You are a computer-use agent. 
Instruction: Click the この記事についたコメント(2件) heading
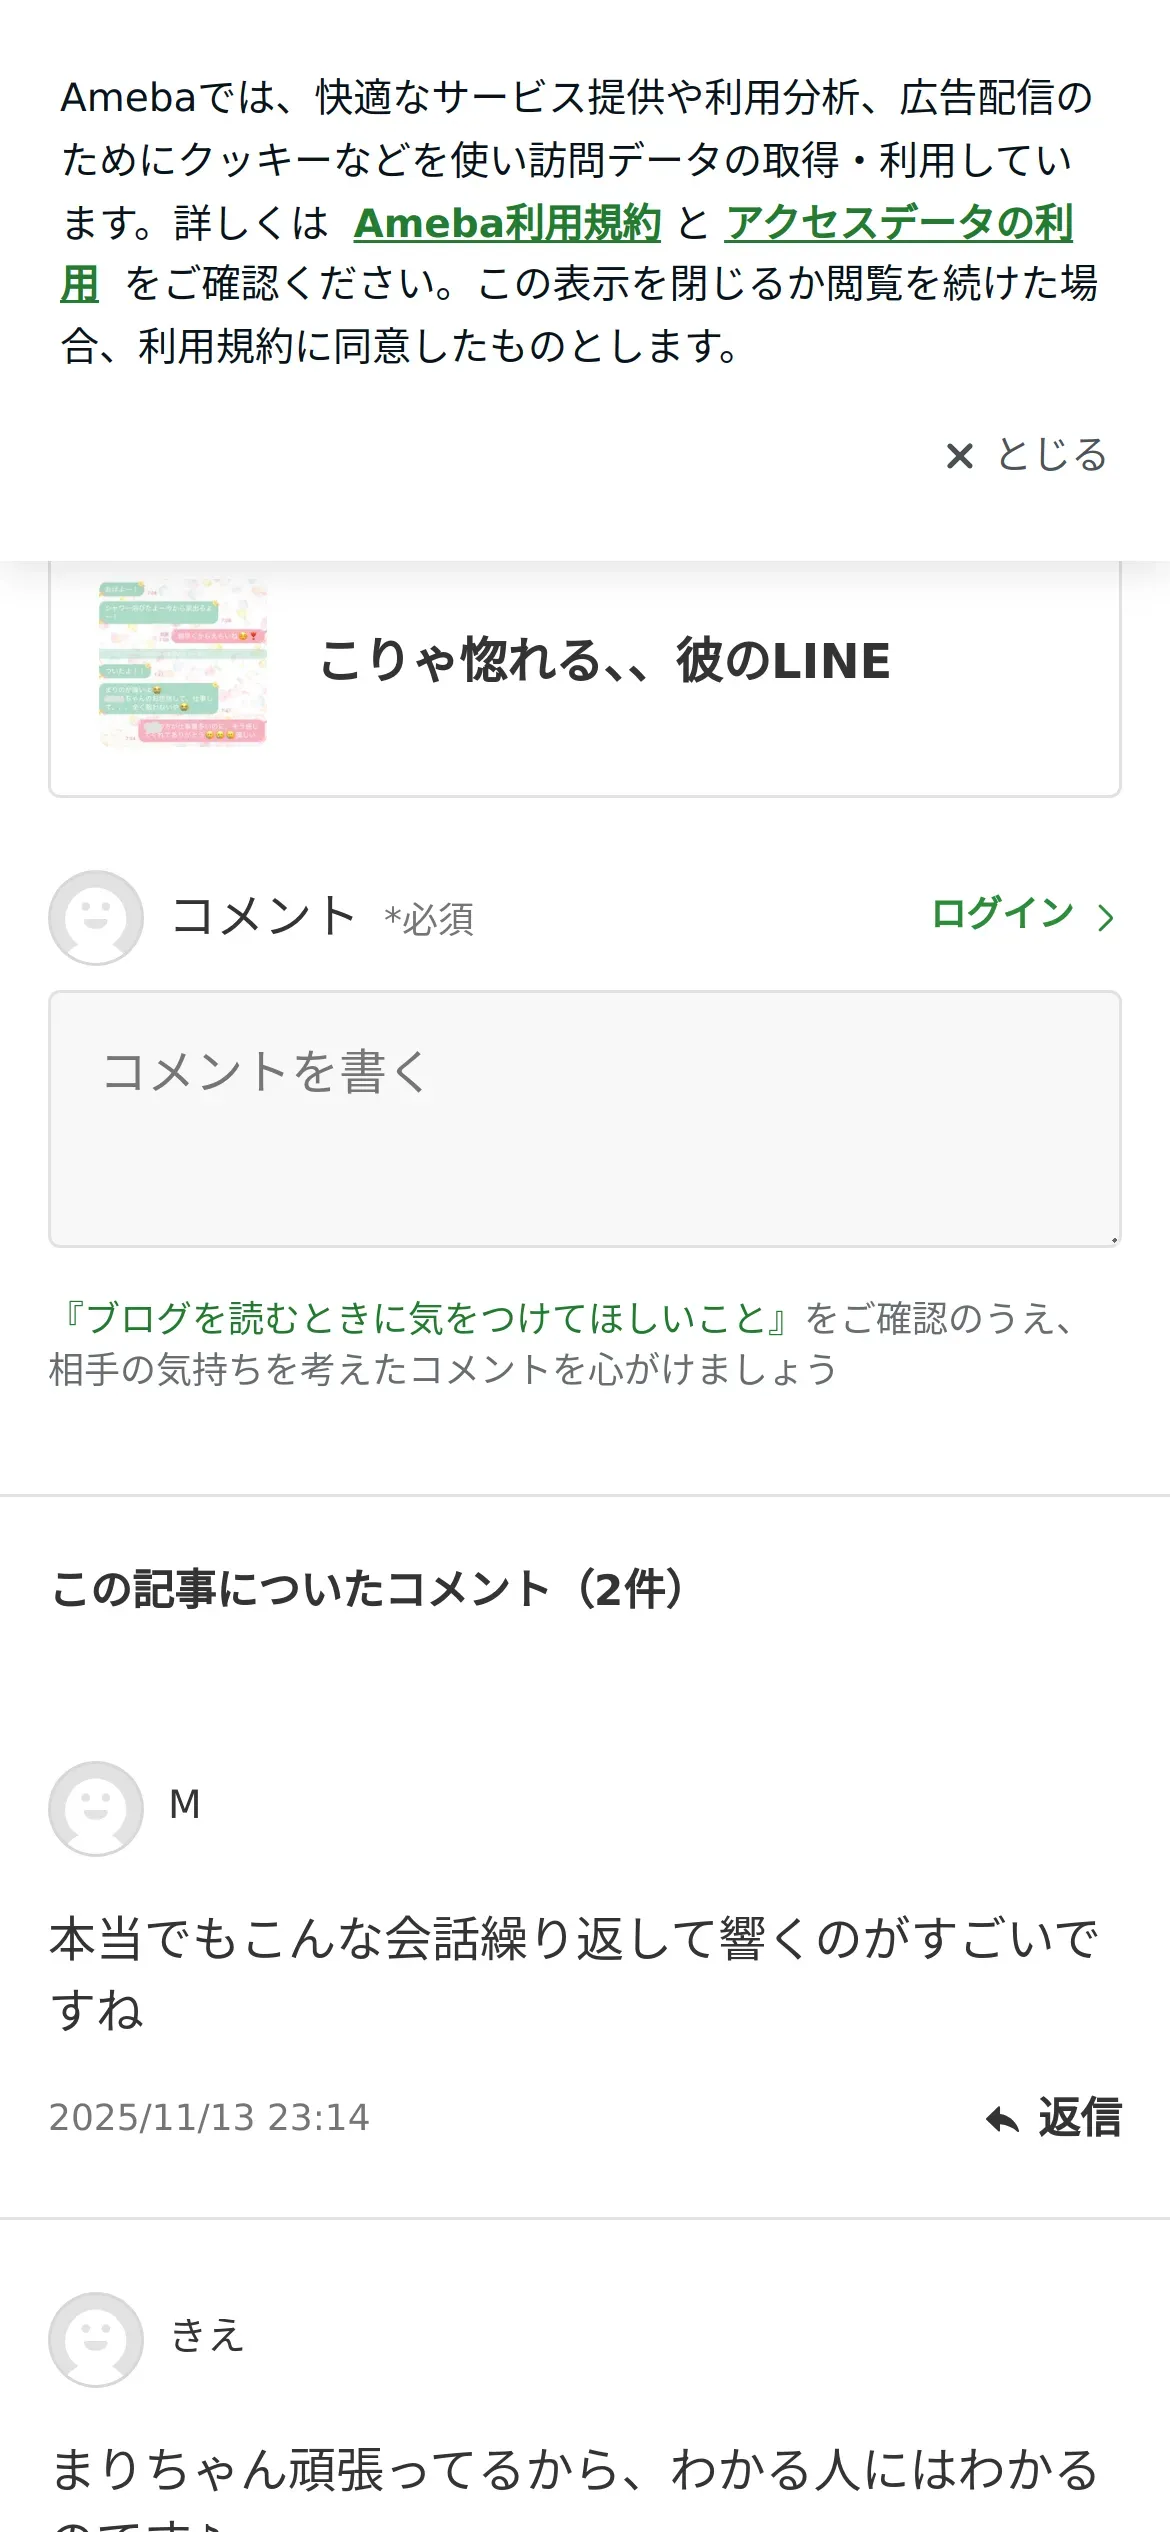[x=368, y=1589]
